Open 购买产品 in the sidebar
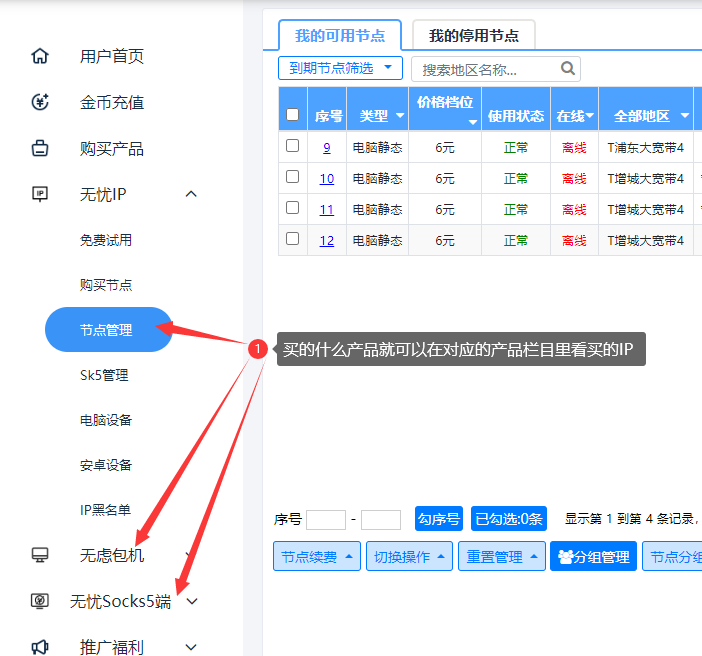Image resolution: width=702 pixels, height=656 pixels. pyautogui.click(x=112, y=149)
